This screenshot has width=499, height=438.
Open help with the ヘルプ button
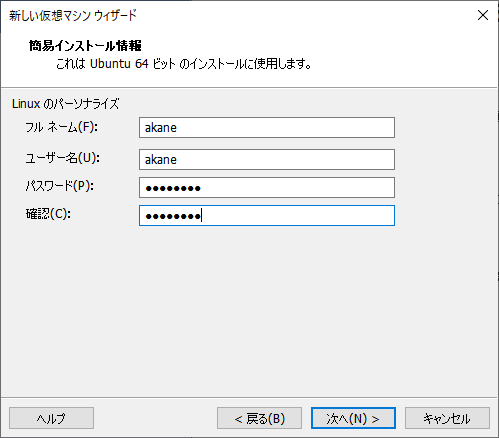[x=51, y=418]
